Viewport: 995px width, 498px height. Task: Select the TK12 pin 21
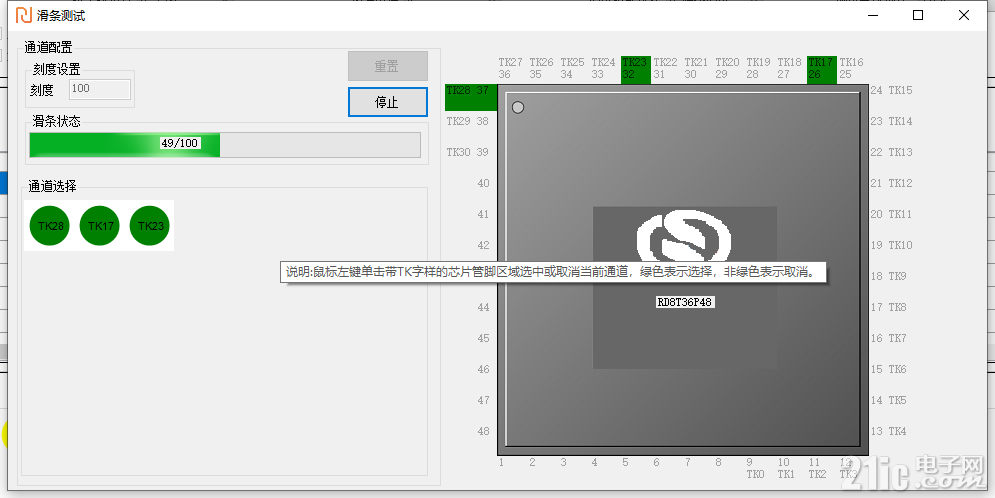[x=892, y=183]
